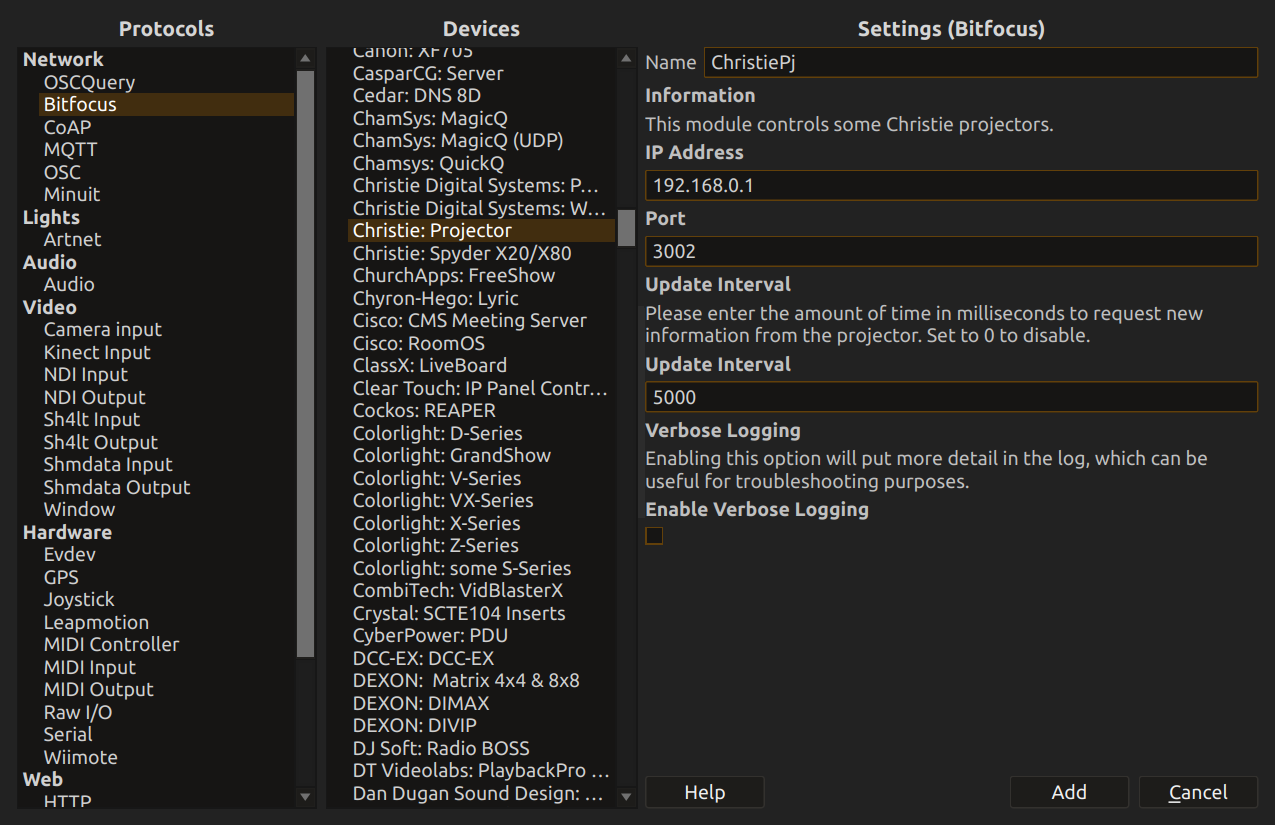Screen dimensions: 1275x825
Task: Click the Add button
Action: (1068, 792)
